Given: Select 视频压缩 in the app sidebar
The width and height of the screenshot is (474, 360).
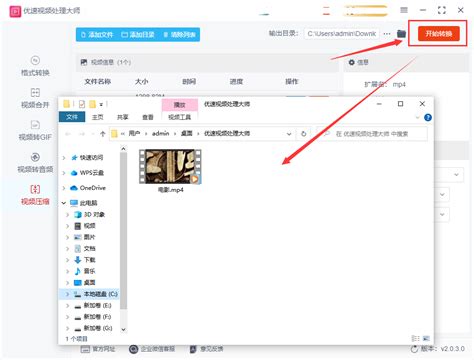Looking at the screenshot, I should (x=35, y=195).
